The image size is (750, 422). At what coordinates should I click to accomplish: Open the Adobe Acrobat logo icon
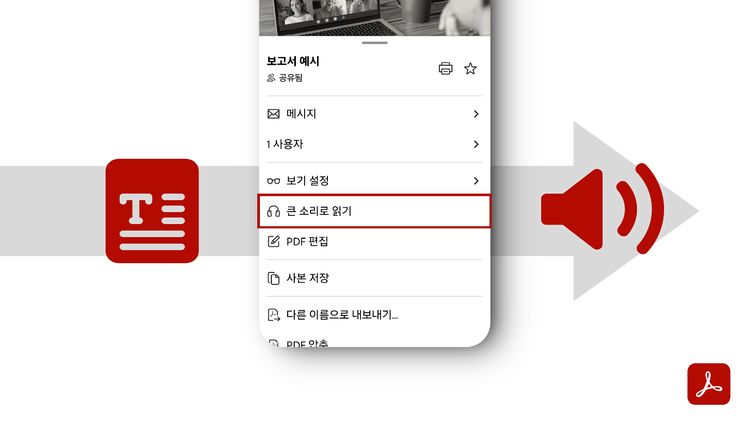(708, 384)
